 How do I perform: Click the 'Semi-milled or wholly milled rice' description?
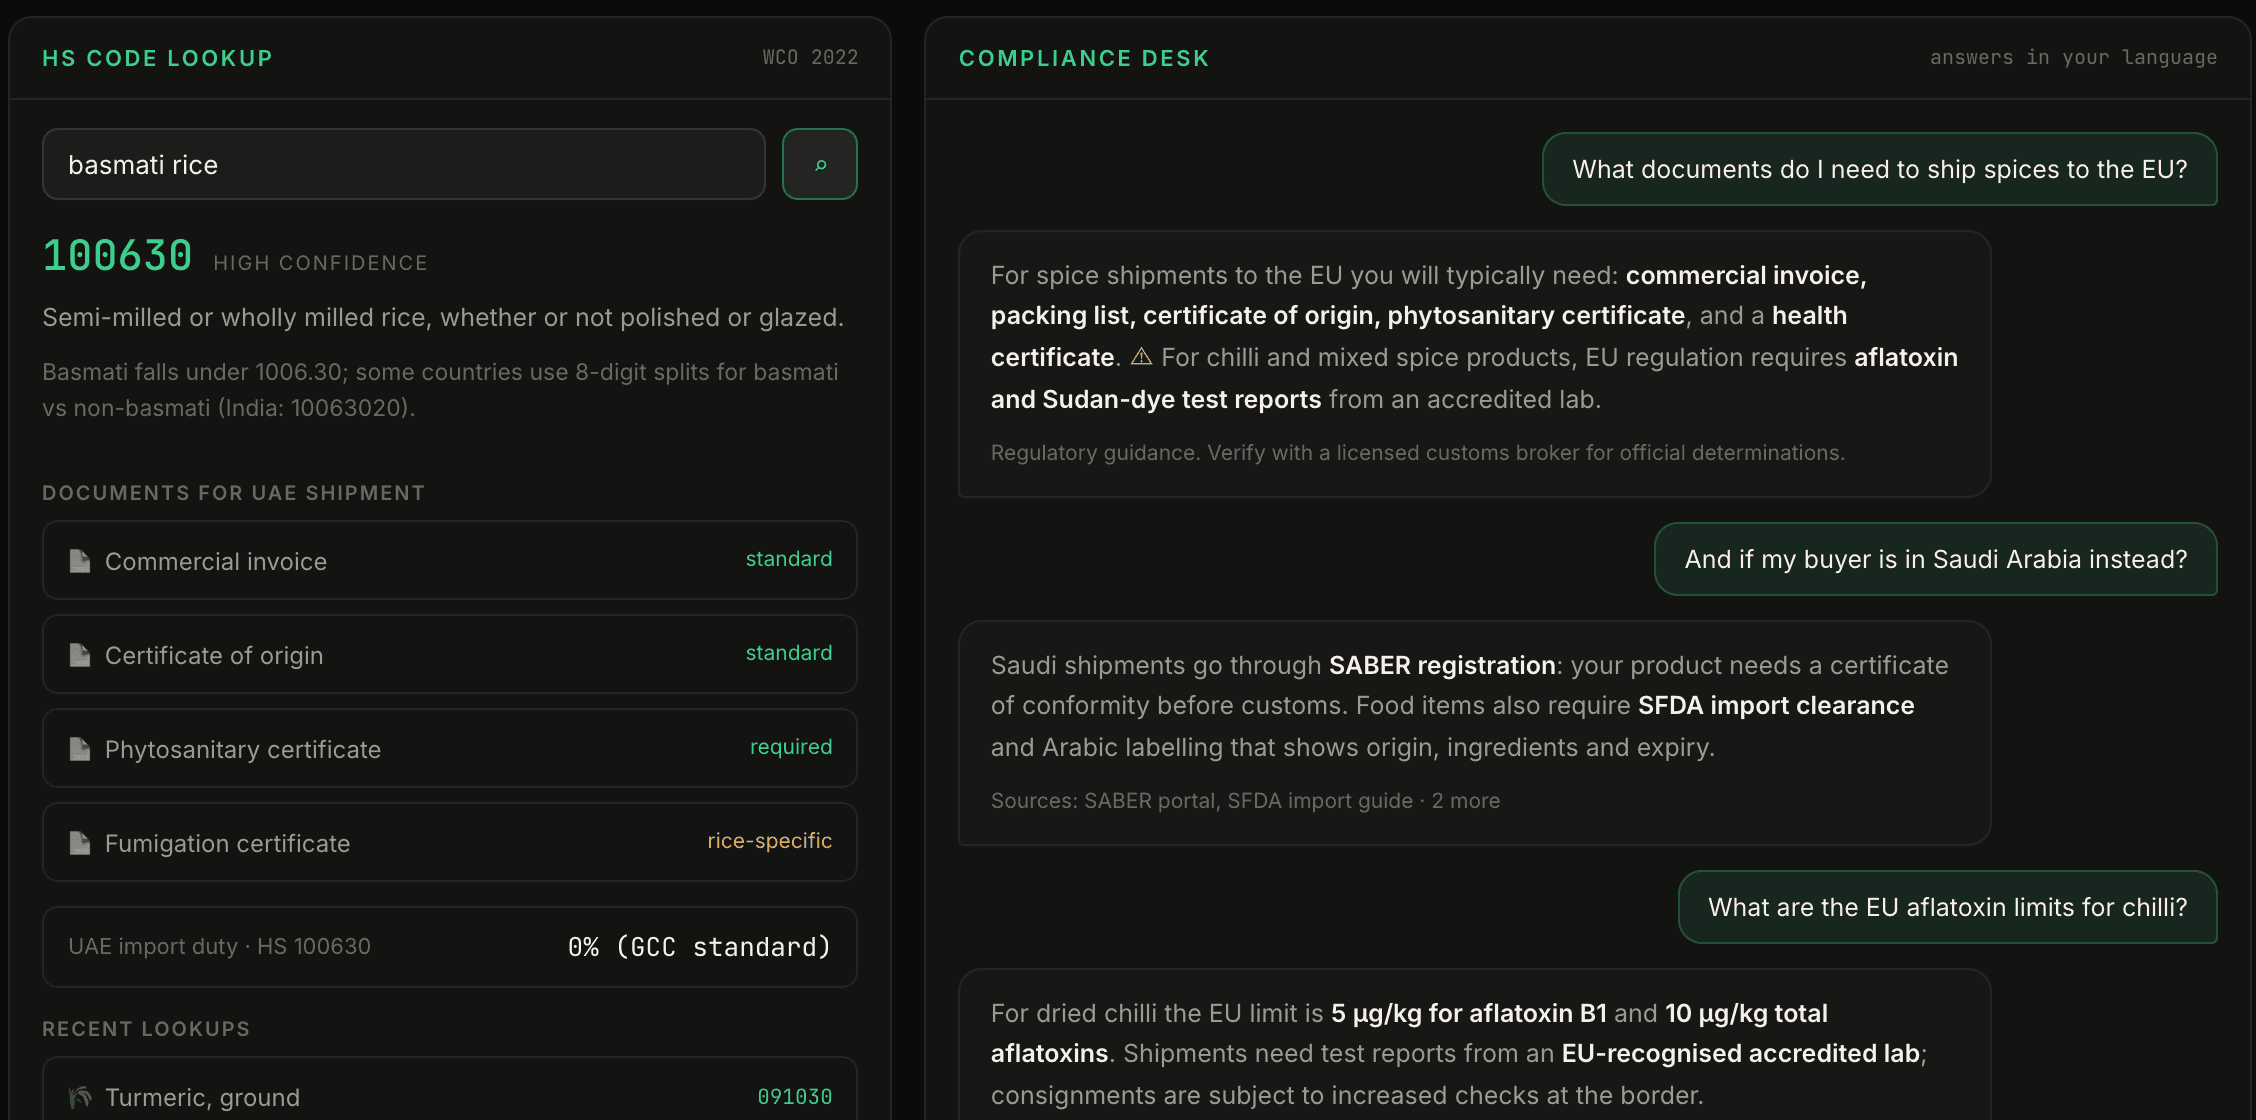tap(443, 317)
